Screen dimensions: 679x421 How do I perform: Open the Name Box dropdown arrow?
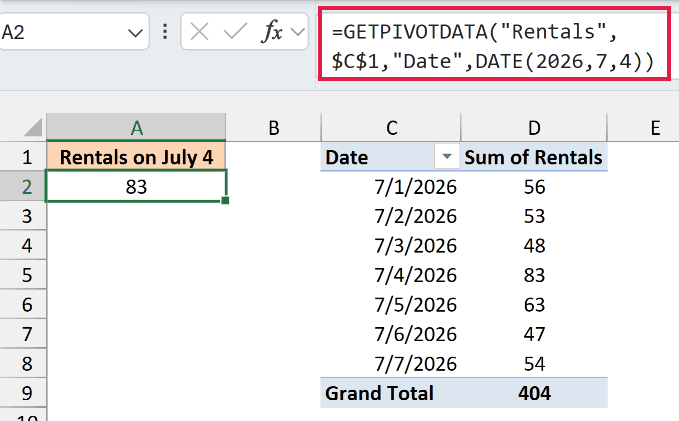[135, 32]
